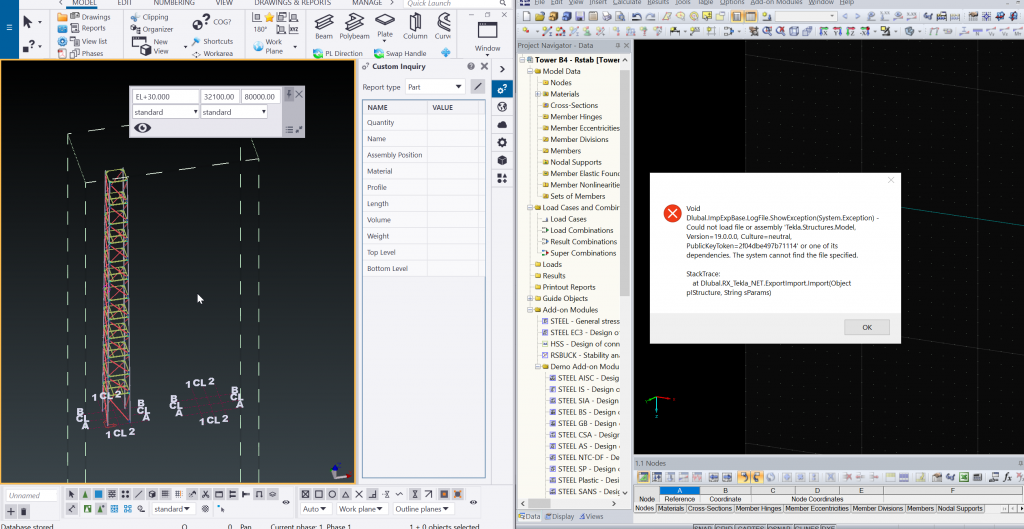Open the Window button in Tekla ribbon
1024x529 pixels.
(487, 37)
